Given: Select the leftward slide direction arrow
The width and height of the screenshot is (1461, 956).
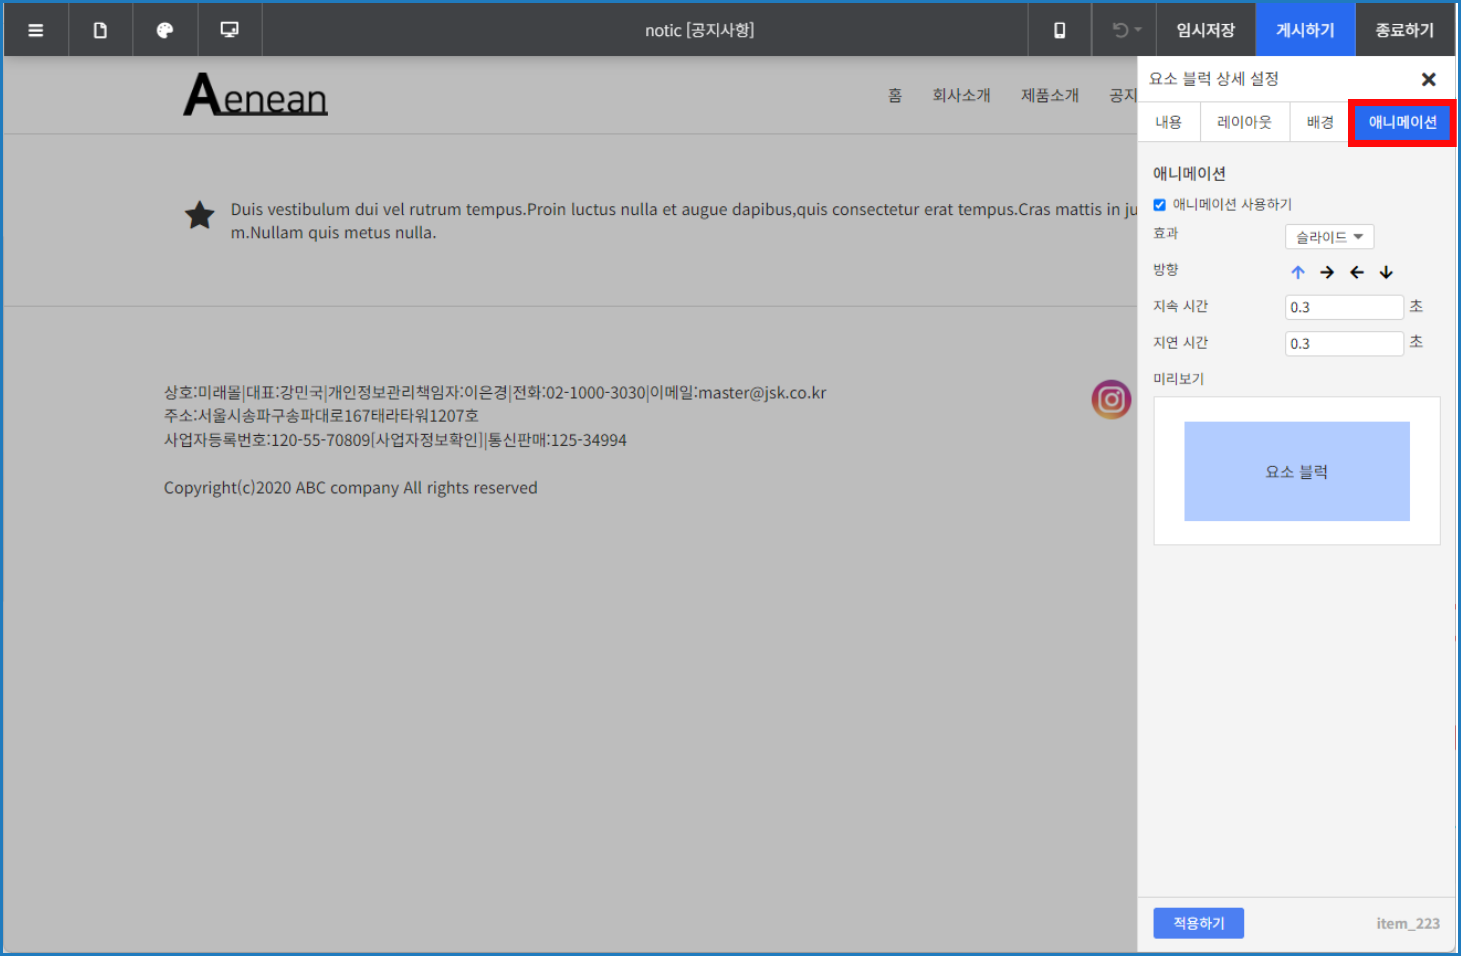Looking at the screenshot, I should (1357, 271).
